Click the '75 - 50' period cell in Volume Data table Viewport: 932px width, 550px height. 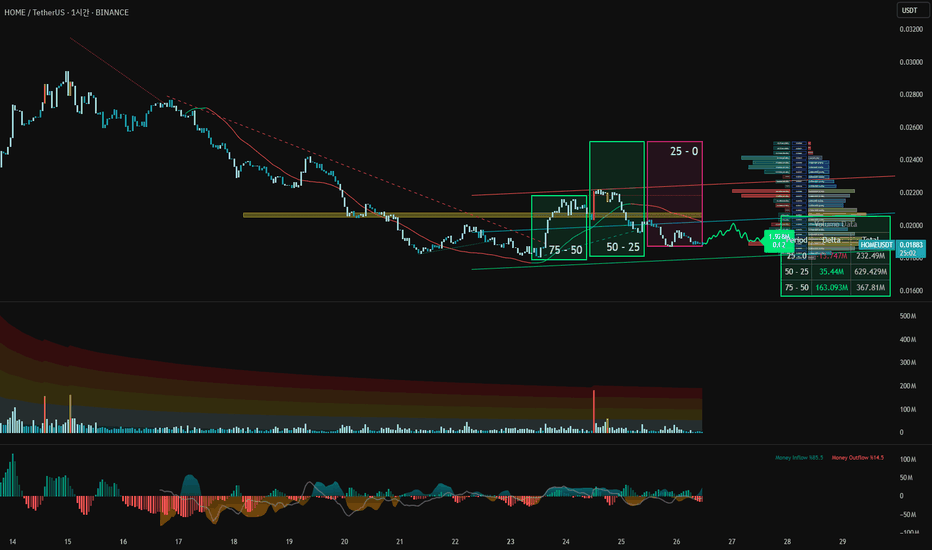796,287
